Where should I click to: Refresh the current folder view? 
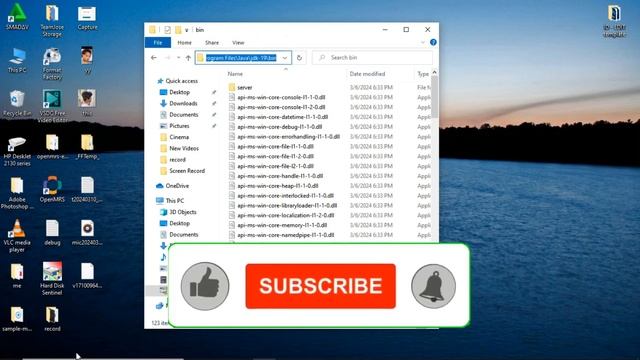pos(299,58)
